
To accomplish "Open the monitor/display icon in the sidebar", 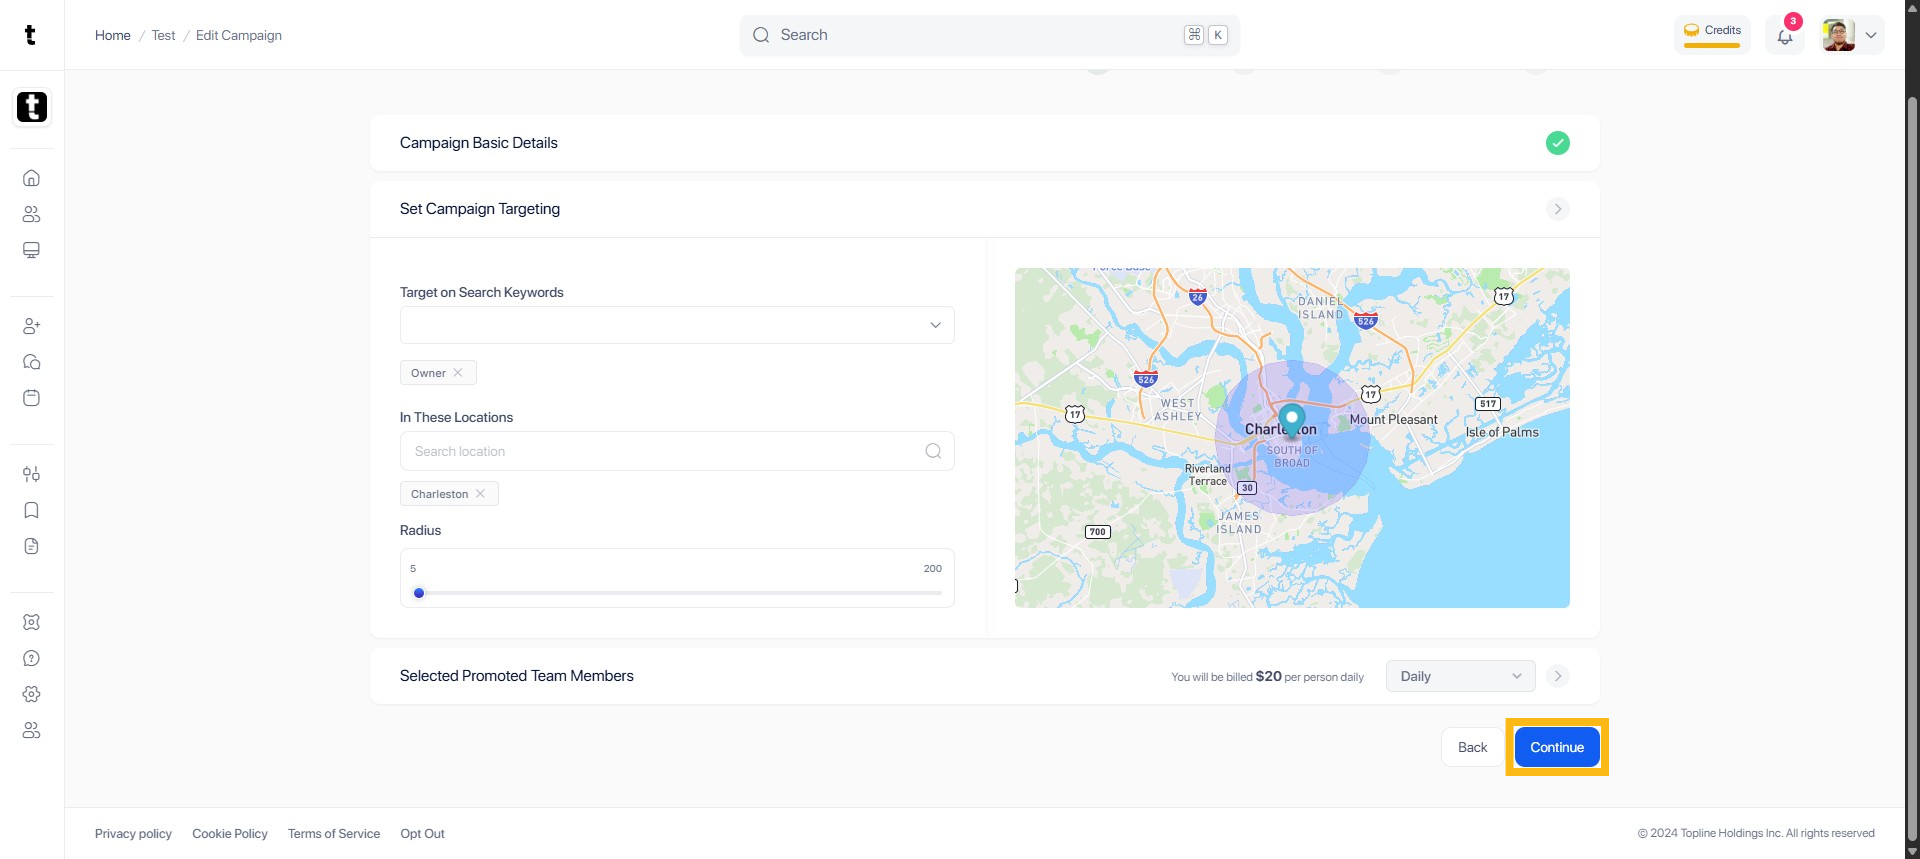I will [x=31, y=250].
